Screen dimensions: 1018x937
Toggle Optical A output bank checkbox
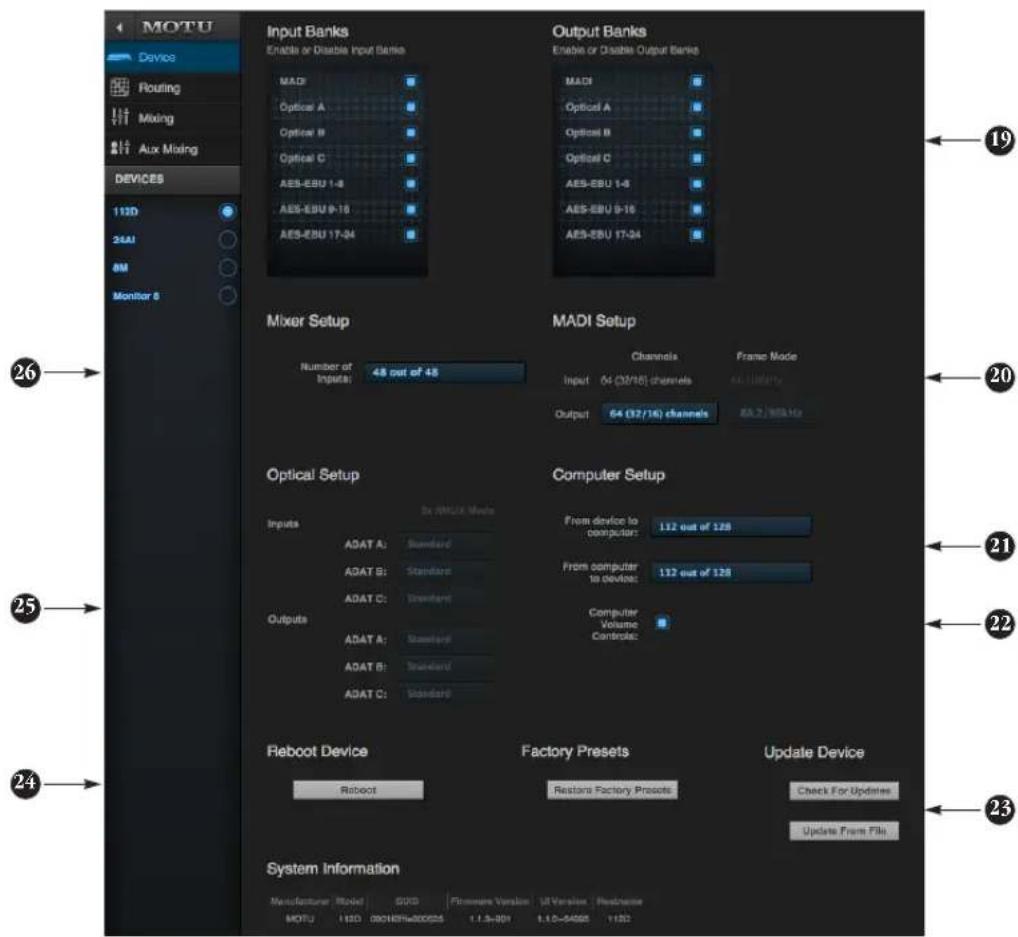click(697, 107)
